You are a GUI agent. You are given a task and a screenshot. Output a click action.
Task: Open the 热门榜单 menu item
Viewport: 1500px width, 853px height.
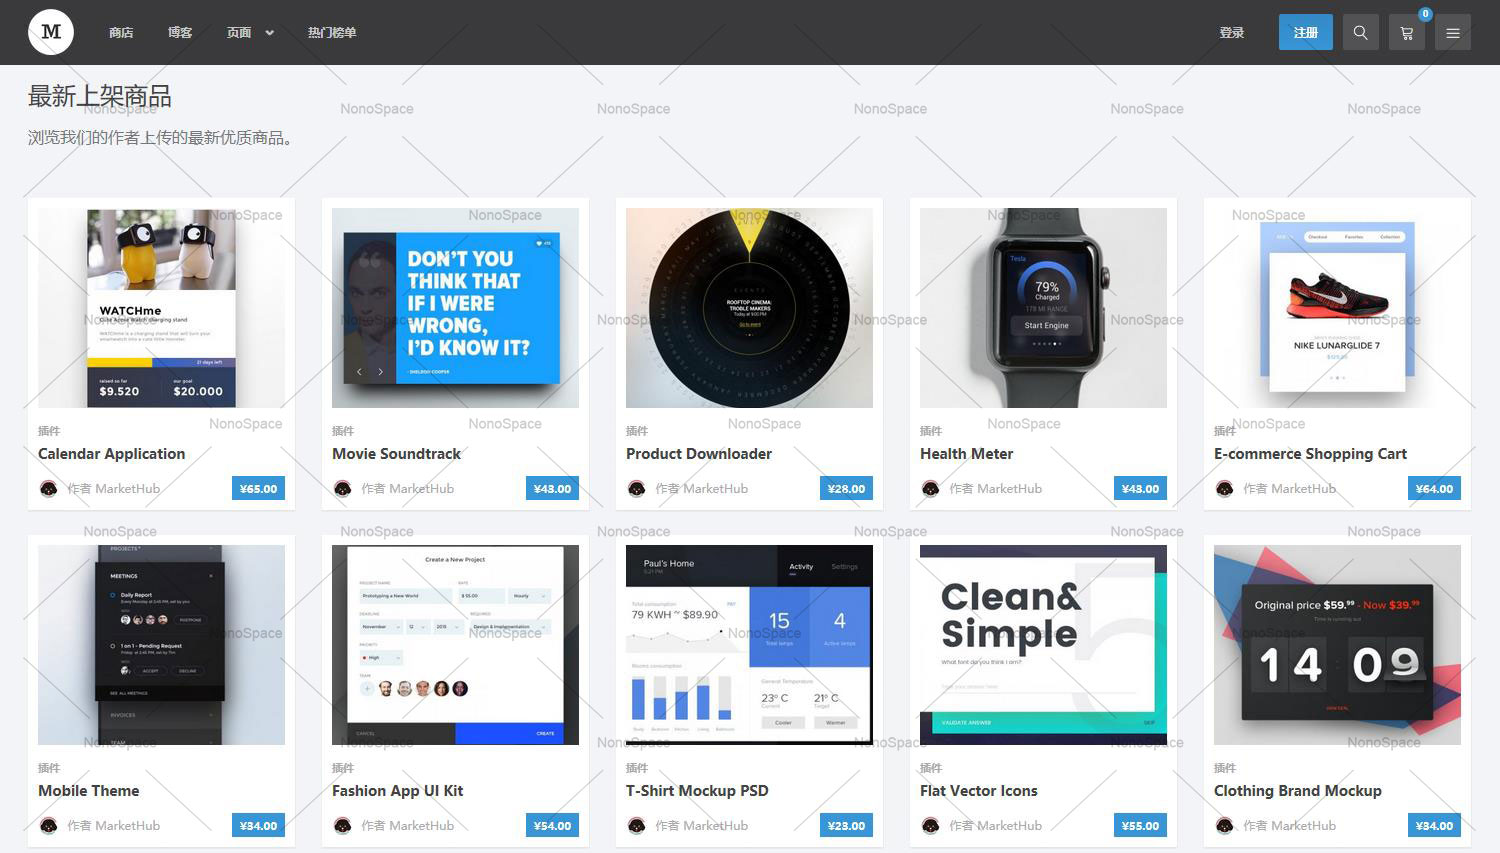(332, 32)
